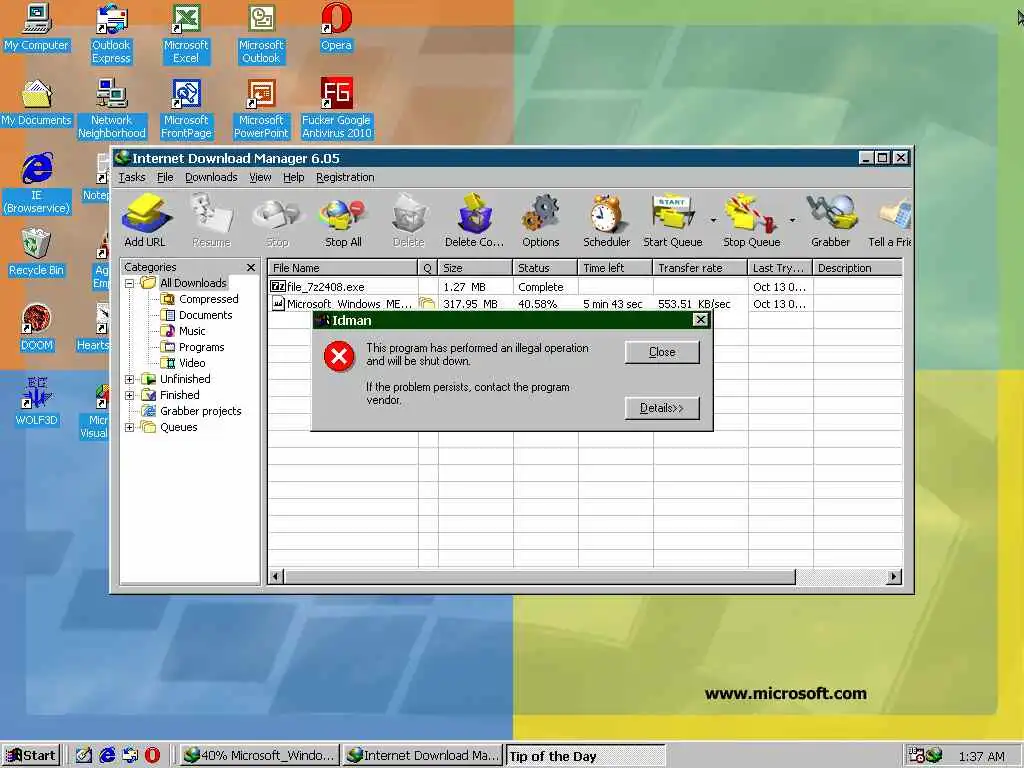The image size is (1024, 768).
Task: Switch to Tip of the Day taskbar button
Action: (586, 756)
